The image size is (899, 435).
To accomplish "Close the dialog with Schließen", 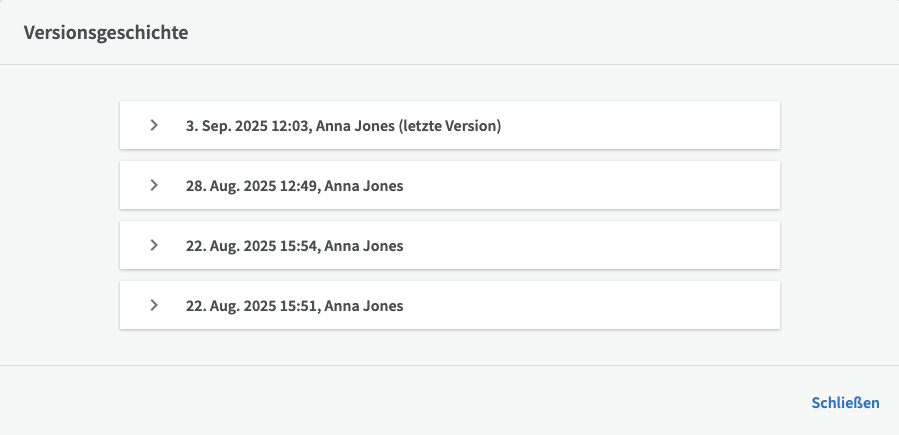I will pyautogui.click(x=845, y=403).
